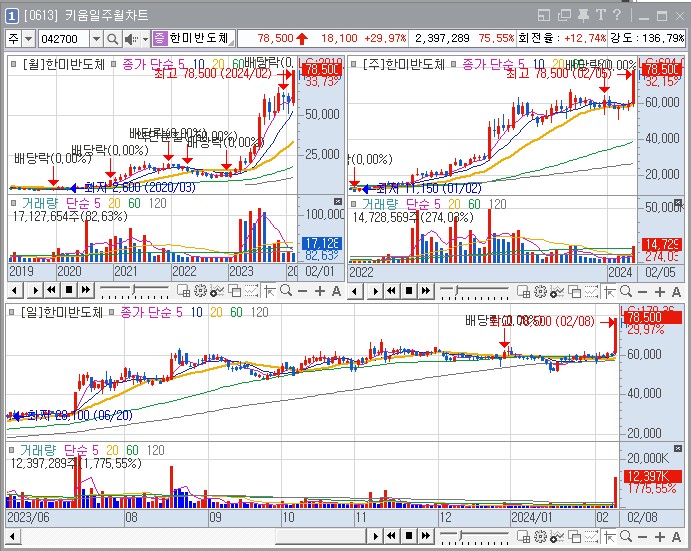Toggle 종가 단순 moving average checkbox in daily chart
The image size is (691, 551).
tap(111, 312)
